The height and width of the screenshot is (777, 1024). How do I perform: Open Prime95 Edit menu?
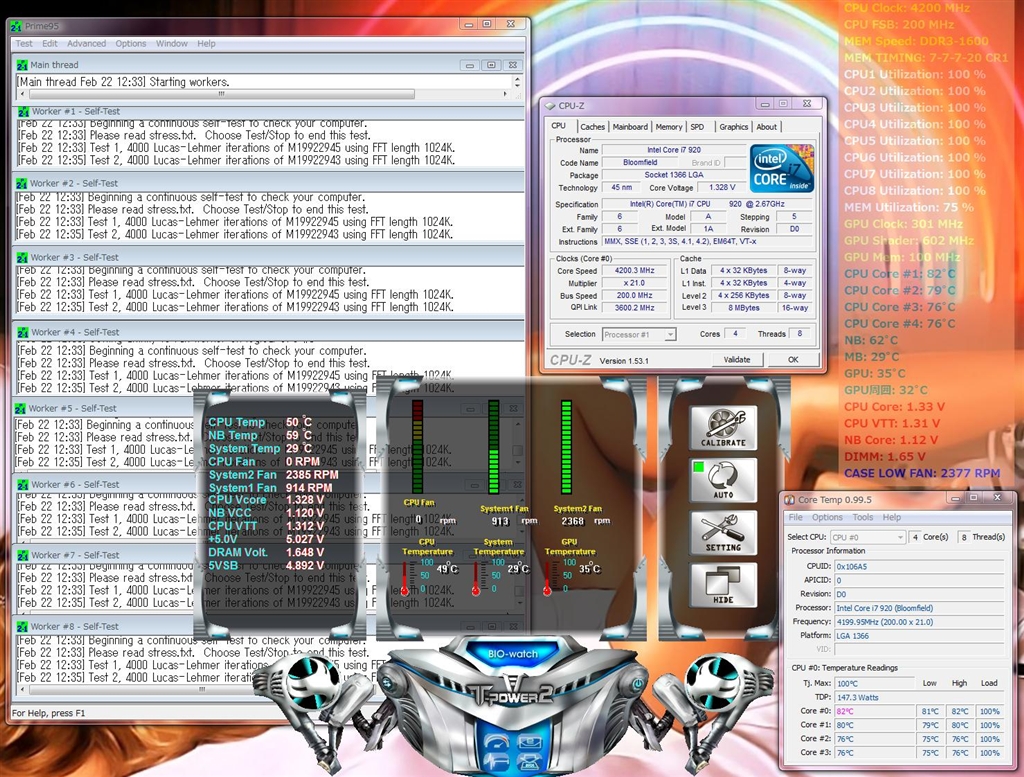(50, 44)
